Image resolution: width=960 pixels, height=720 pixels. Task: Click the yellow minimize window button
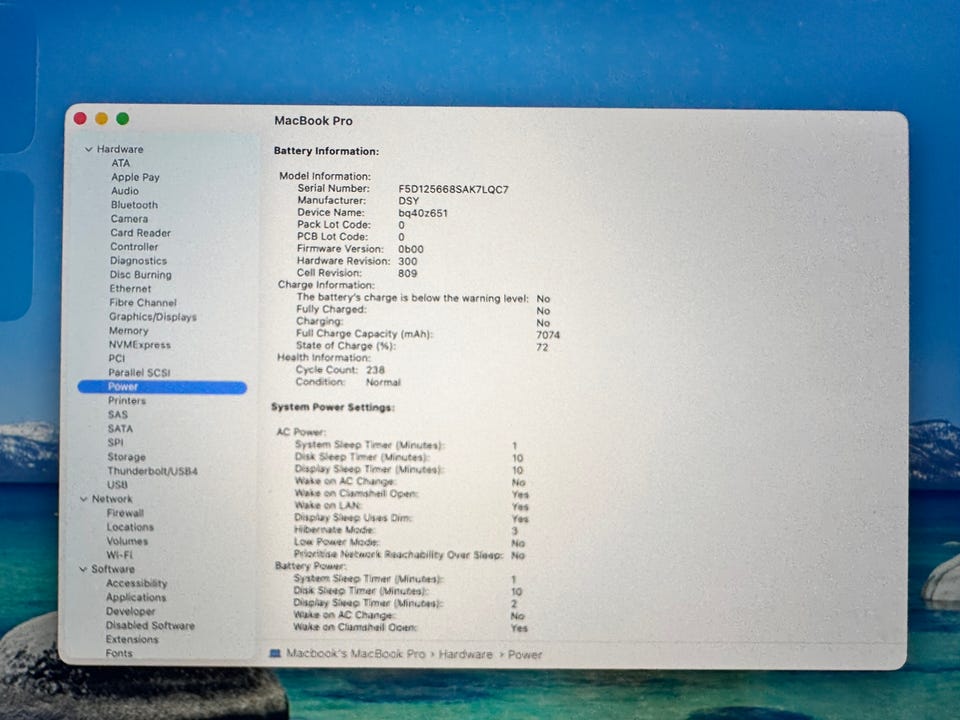(102, 118)
